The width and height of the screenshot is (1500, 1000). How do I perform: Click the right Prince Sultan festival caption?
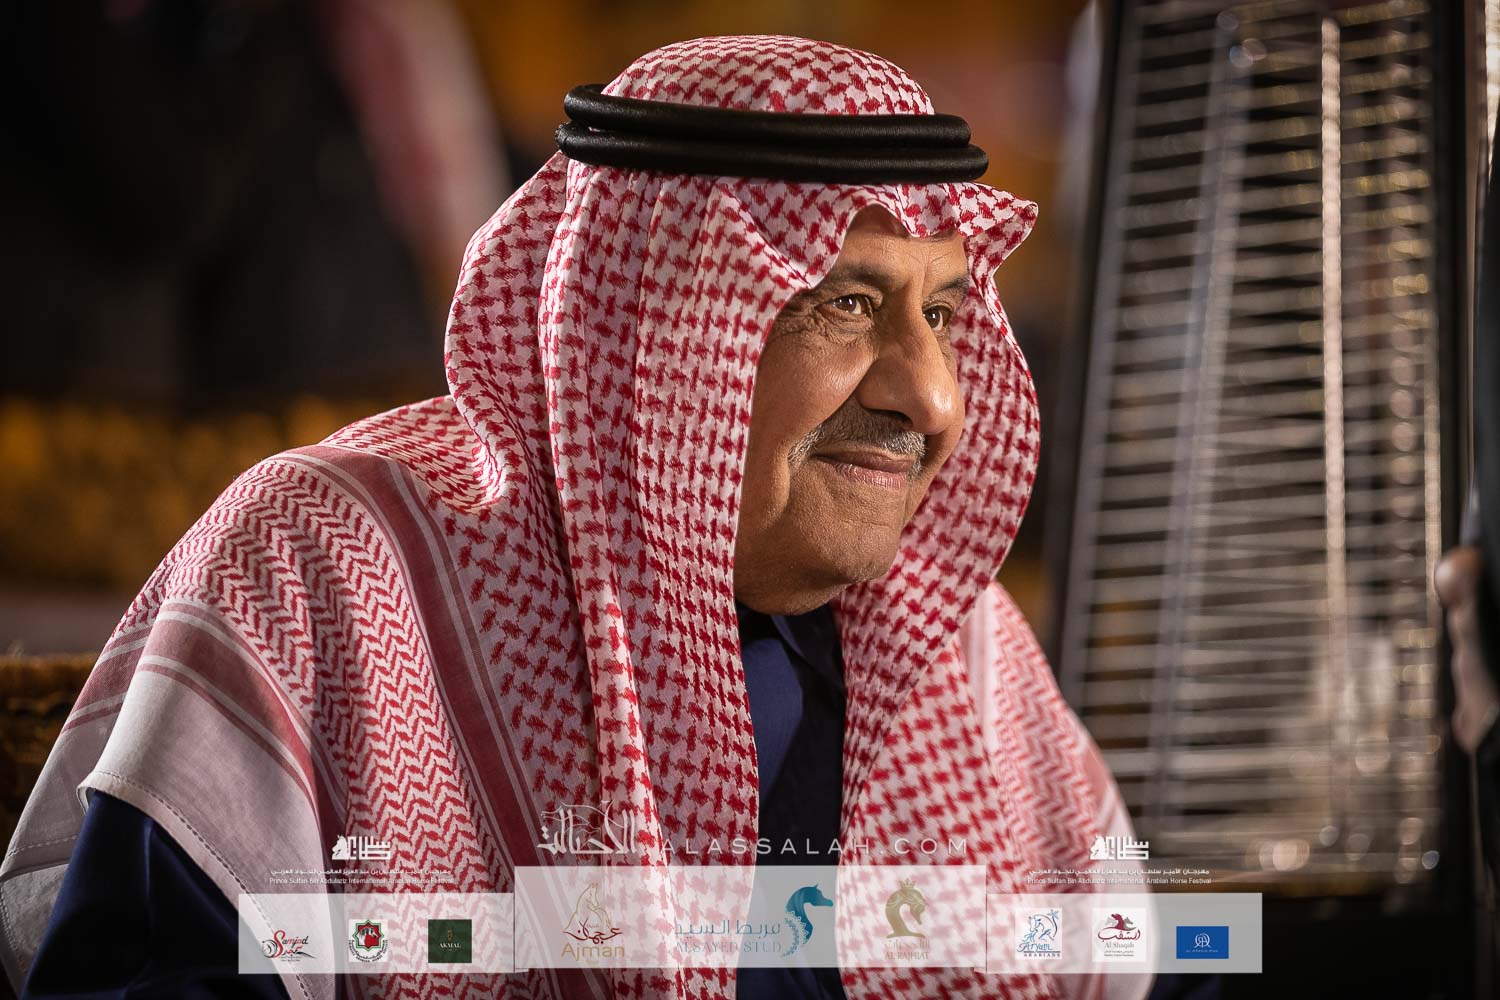pyautogui.click(x=1119, y=875)
